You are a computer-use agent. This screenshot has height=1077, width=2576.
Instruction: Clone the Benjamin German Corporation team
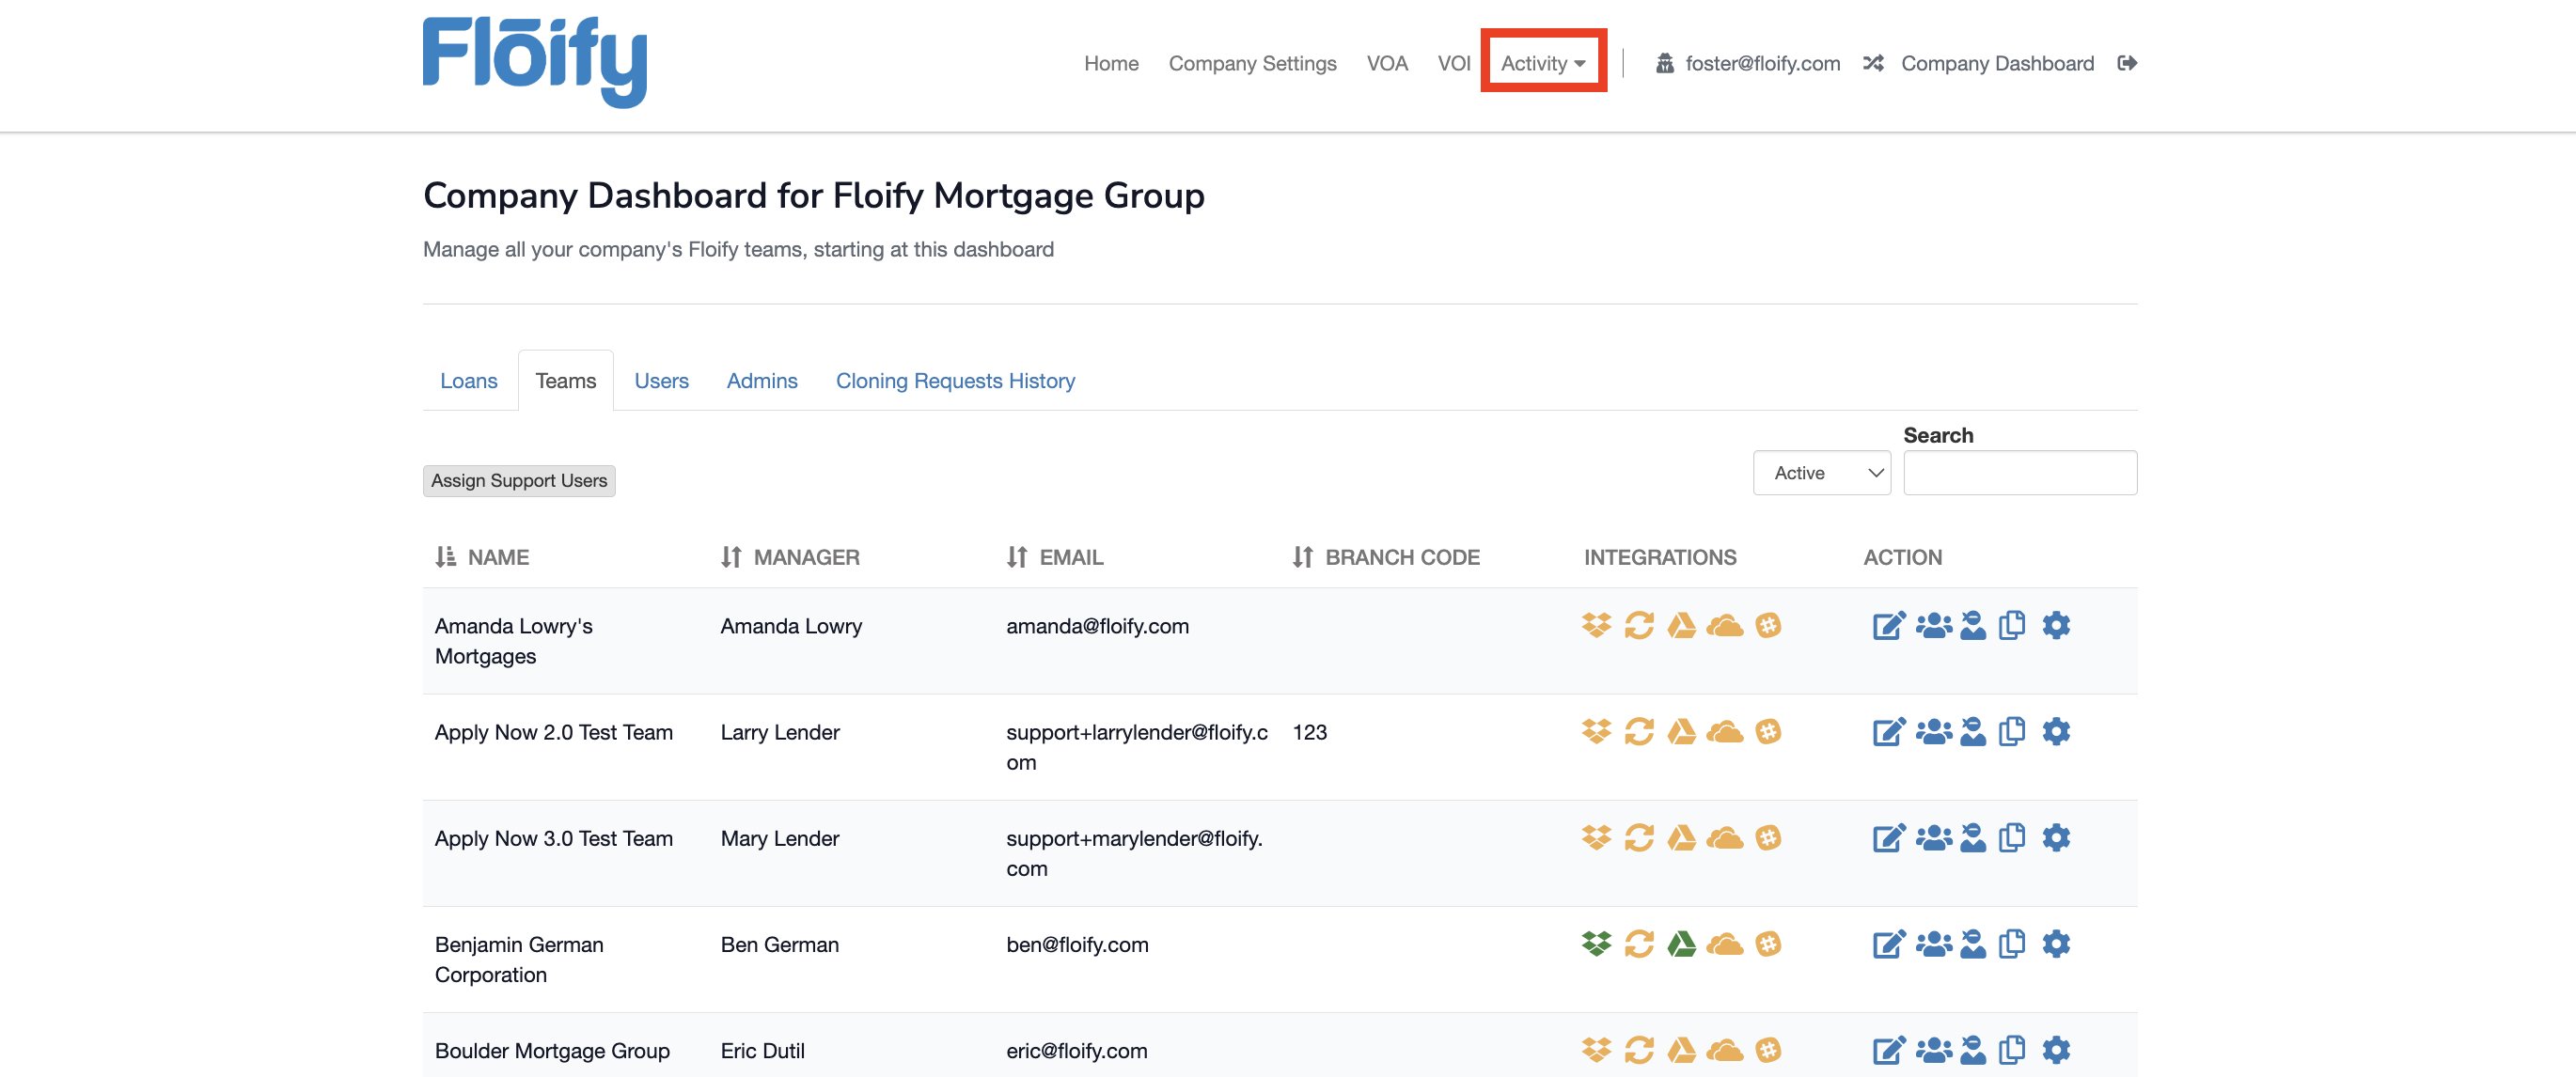click(2011, 944)
